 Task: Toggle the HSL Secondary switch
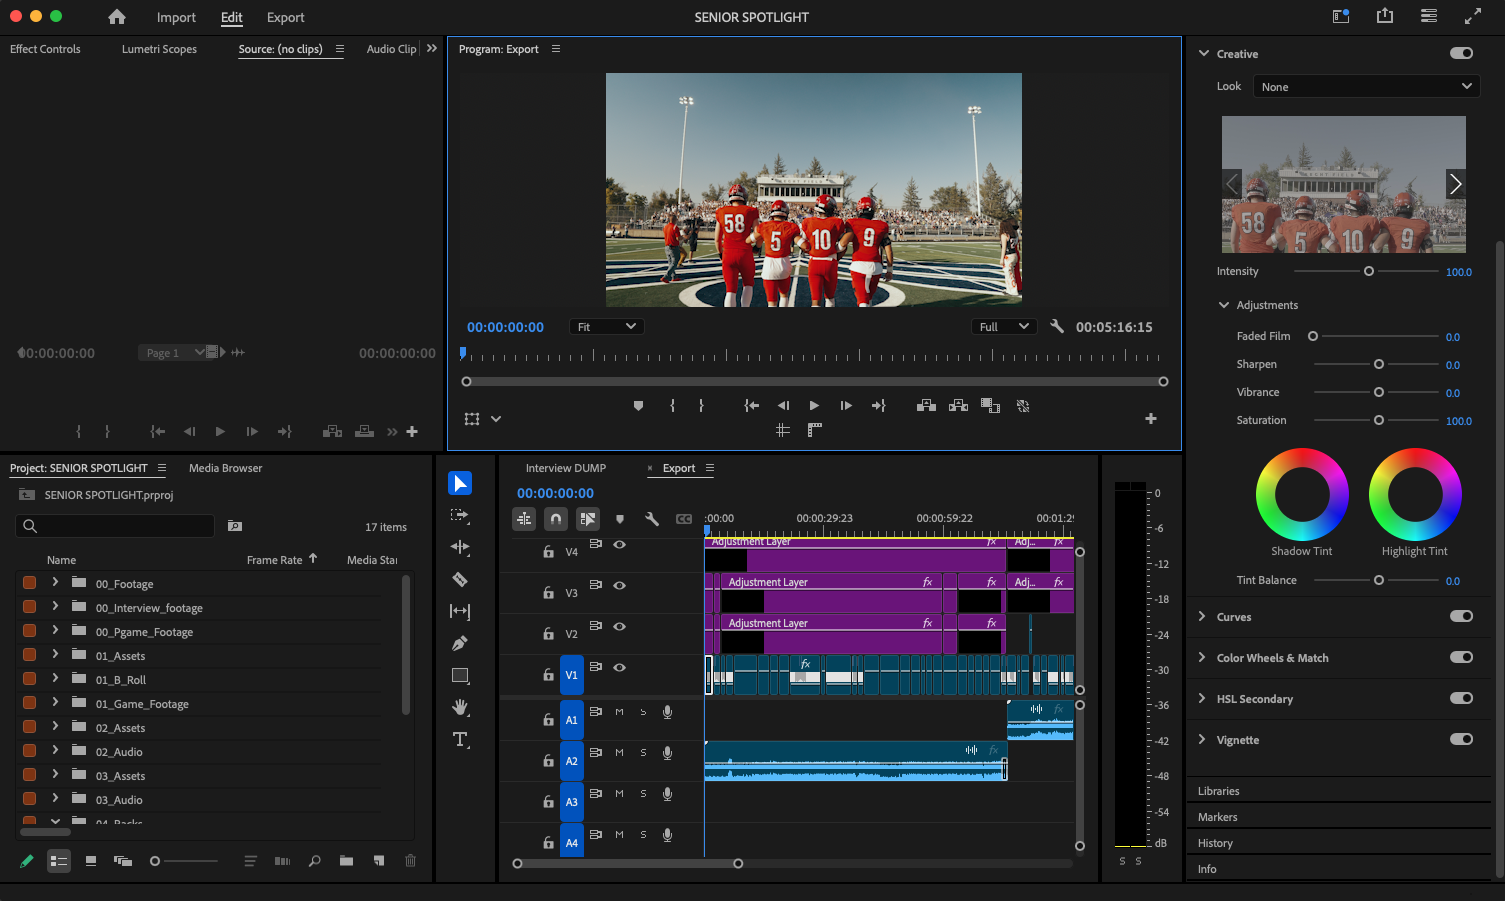pyautogui.click(x=1461, y=698)
